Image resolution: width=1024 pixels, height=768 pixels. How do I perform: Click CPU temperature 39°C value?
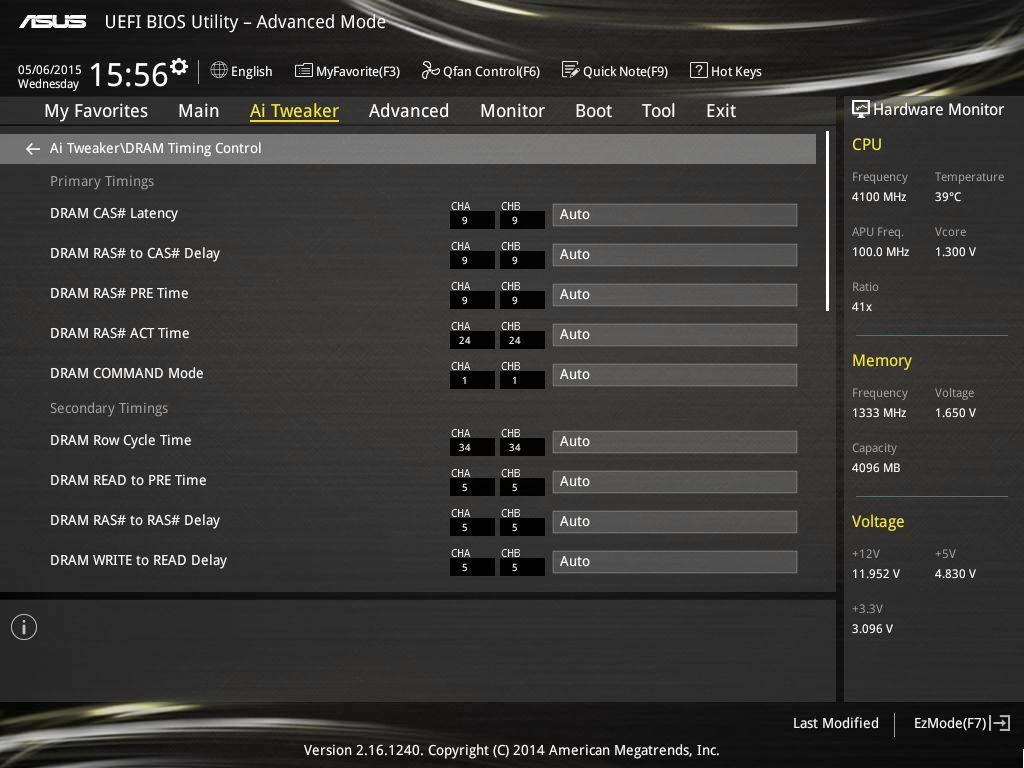(948, 197)
